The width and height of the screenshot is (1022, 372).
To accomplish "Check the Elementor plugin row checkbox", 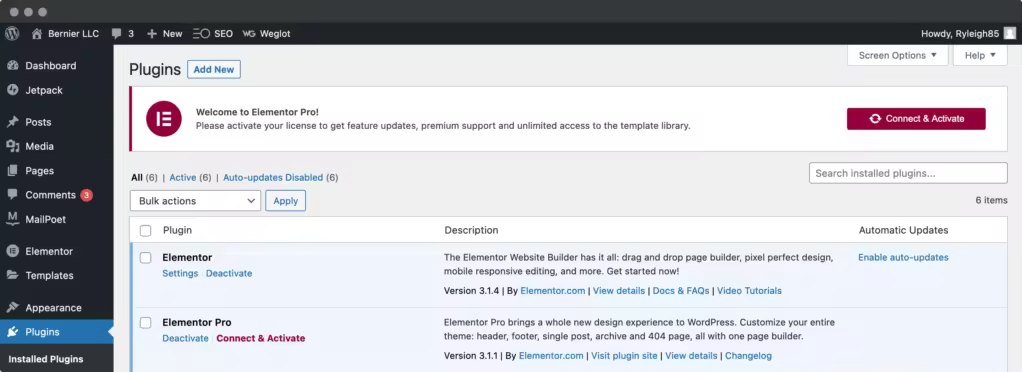I will click(x=145, y=258).
